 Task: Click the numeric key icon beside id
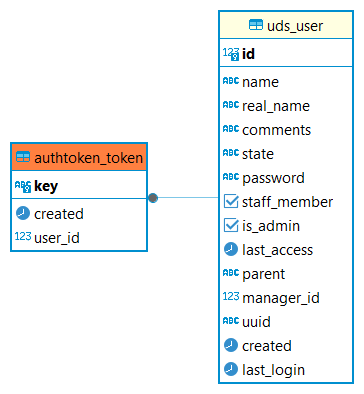pyautogui.click(x=231, y=54)
